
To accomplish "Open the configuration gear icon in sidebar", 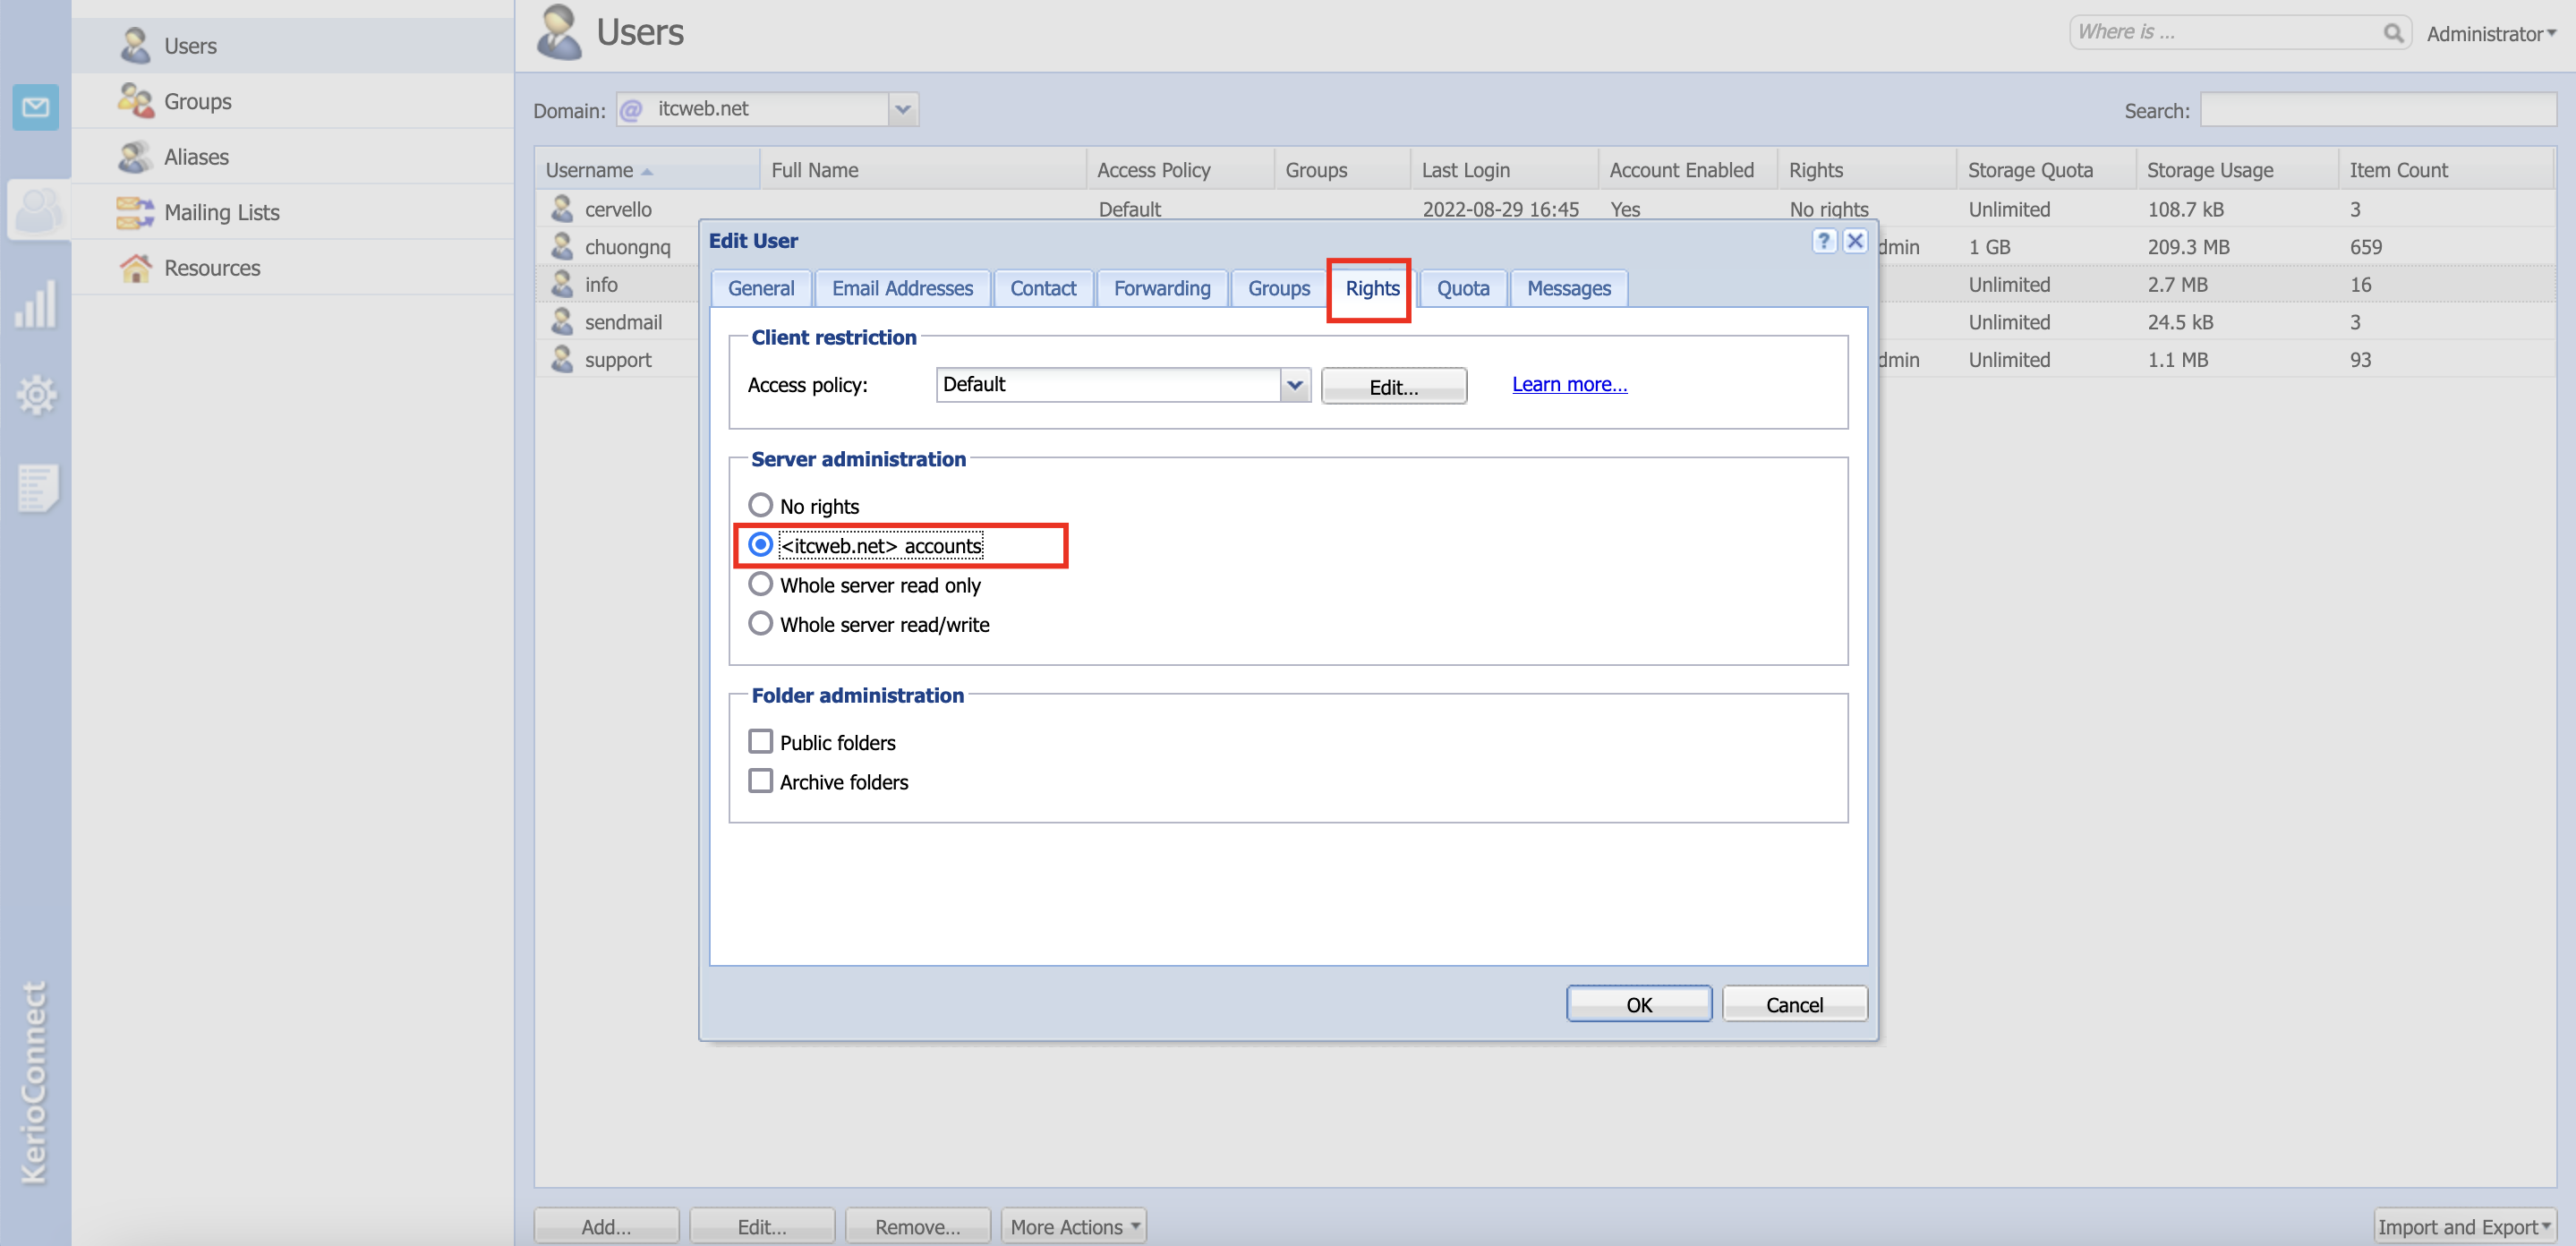I will click(36, 395).
